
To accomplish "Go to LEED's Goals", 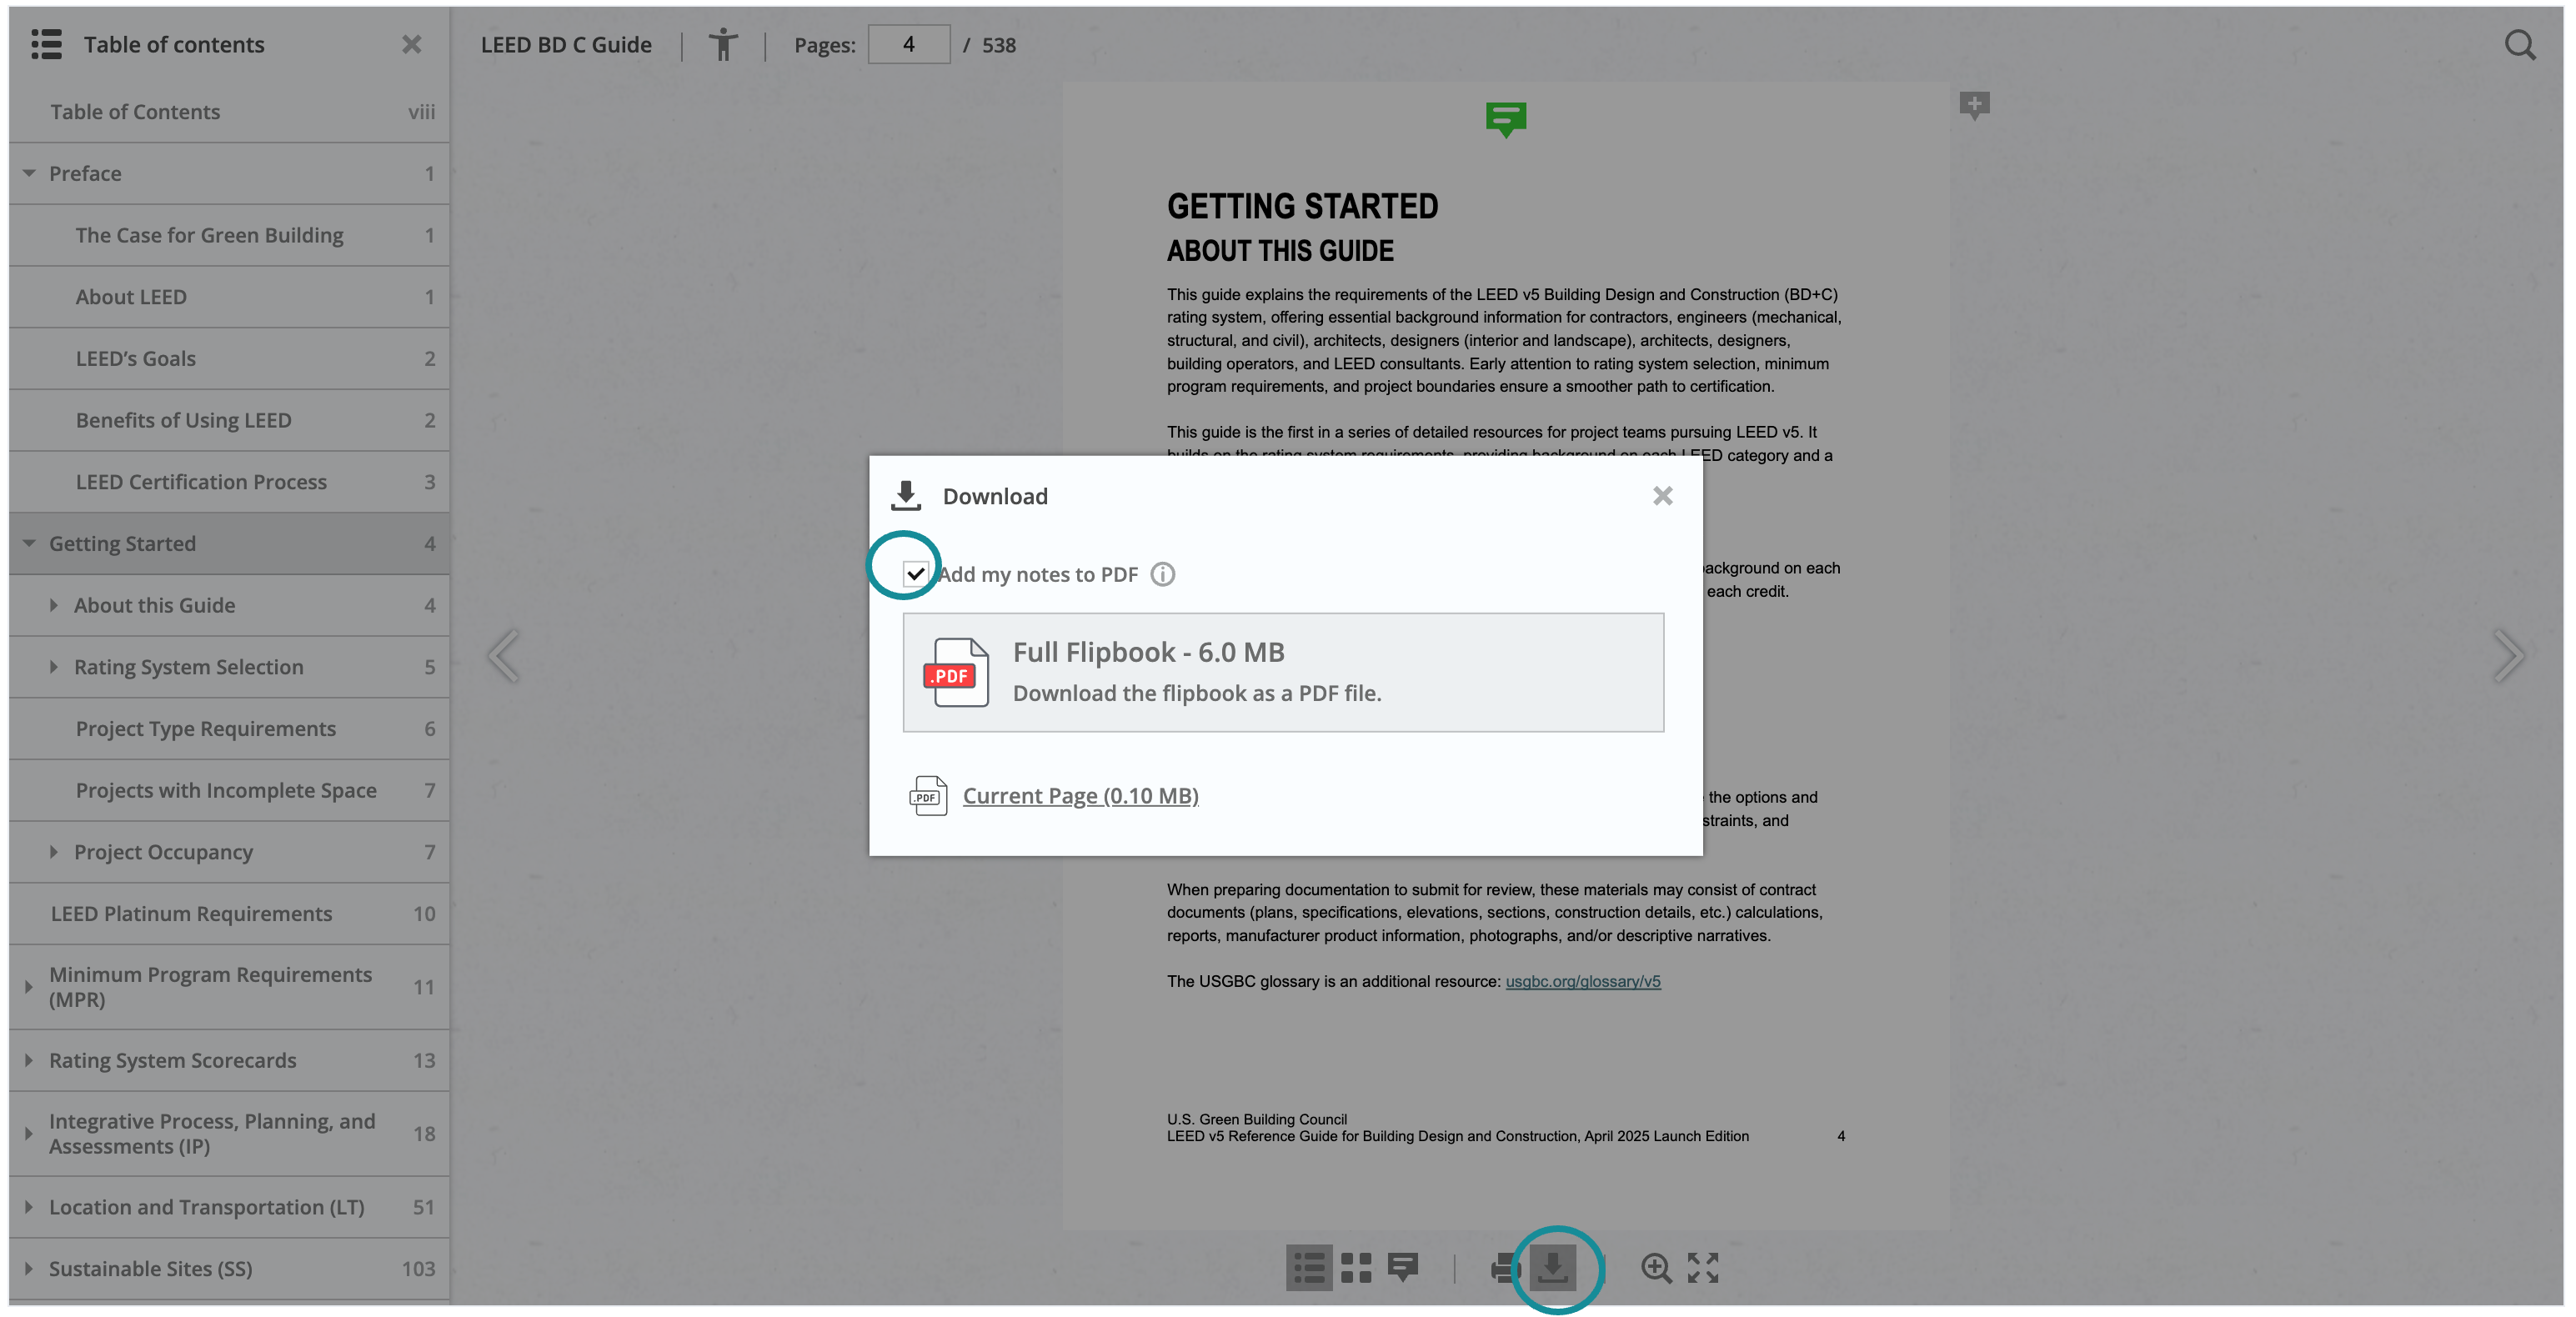I will pos(229,358).
